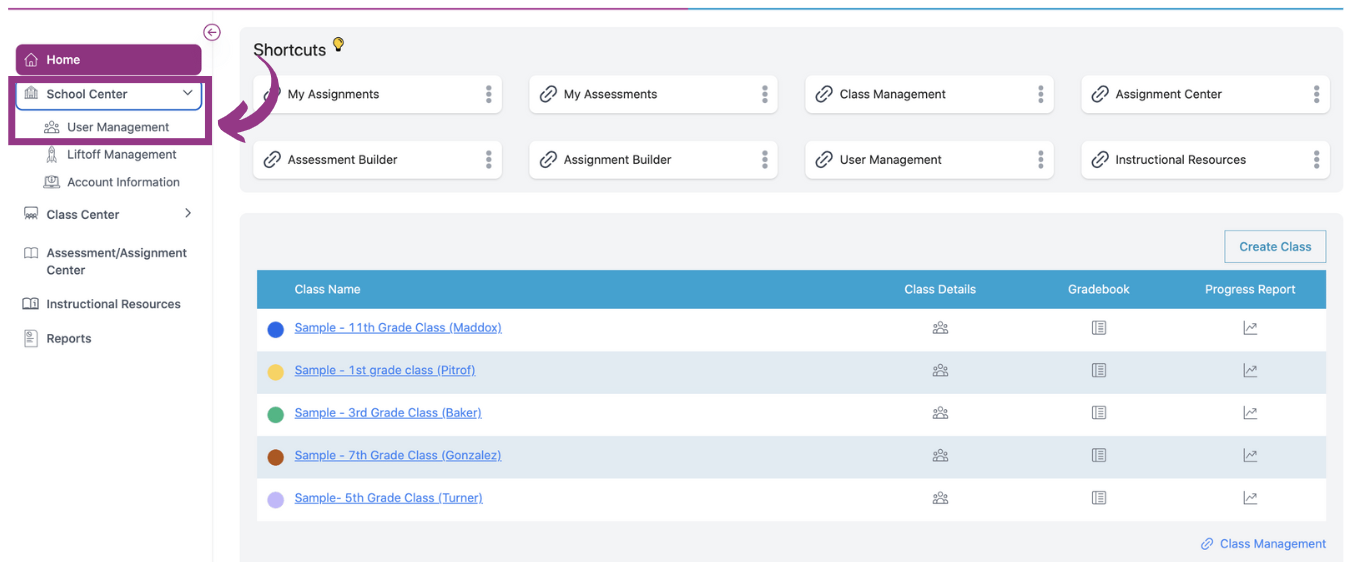The image size is (1350, 562).
Task: Click the Gradebook column header
Action: pos(1099,290)
